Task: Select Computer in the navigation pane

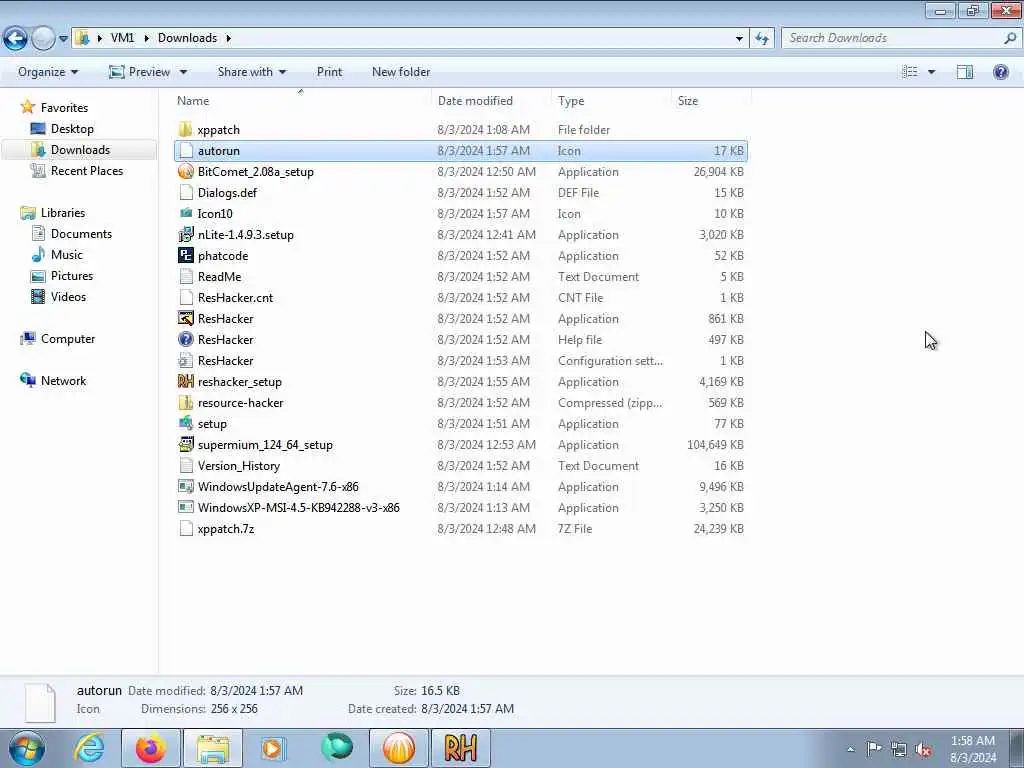Action: pyautogui.click(x=68, y=339)
